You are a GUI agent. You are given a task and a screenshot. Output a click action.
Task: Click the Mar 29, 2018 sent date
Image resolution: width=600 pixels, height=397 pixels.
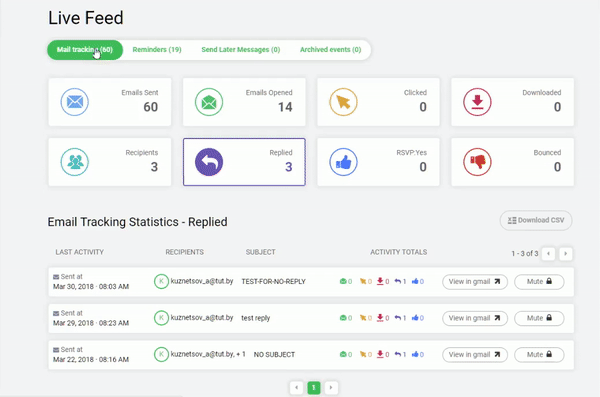point(91,323)
